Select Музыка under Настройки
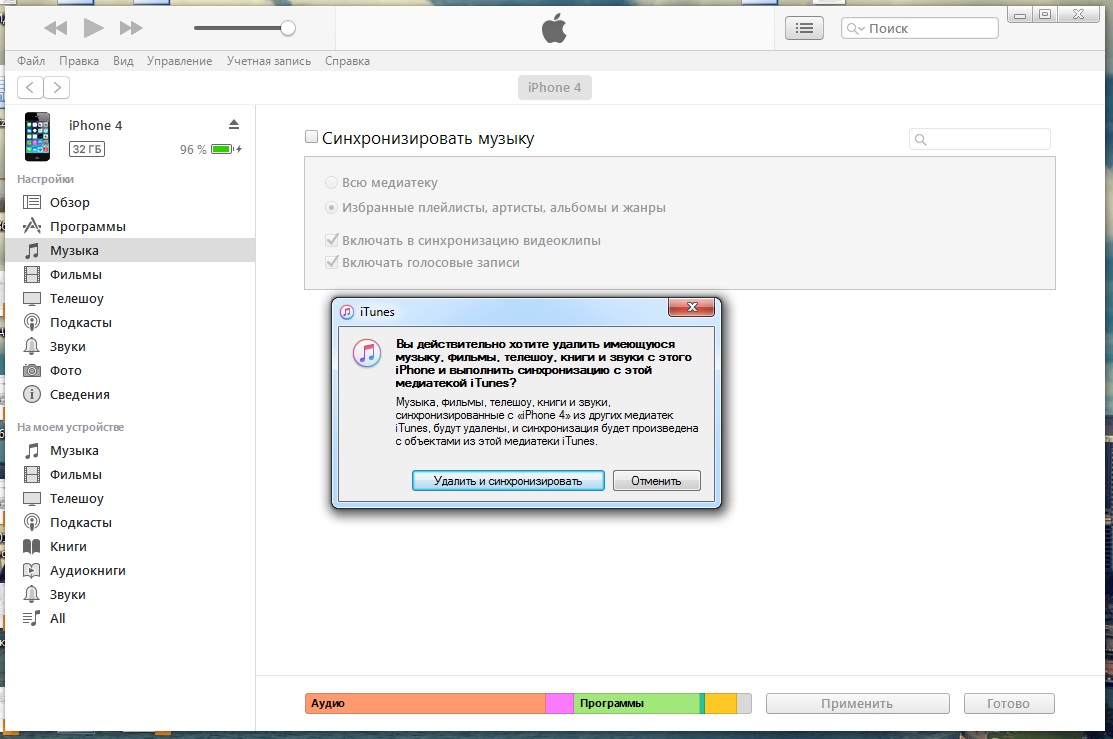The height and width of the screenshot is (739, 1113). point(130,251)
